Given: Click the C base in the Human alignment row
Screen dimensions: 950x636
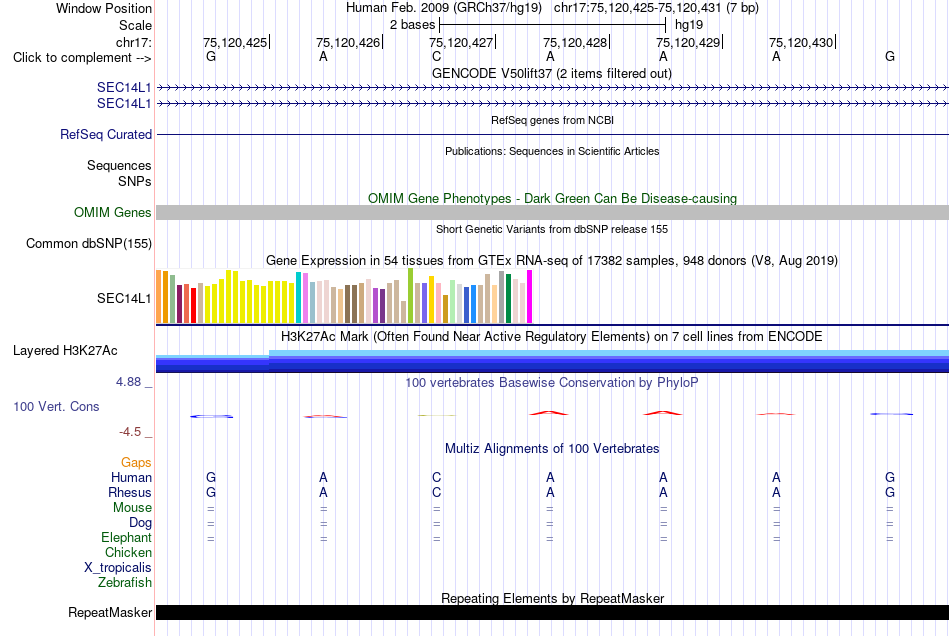Looking at the screenshot, I should tap(437, 477).
